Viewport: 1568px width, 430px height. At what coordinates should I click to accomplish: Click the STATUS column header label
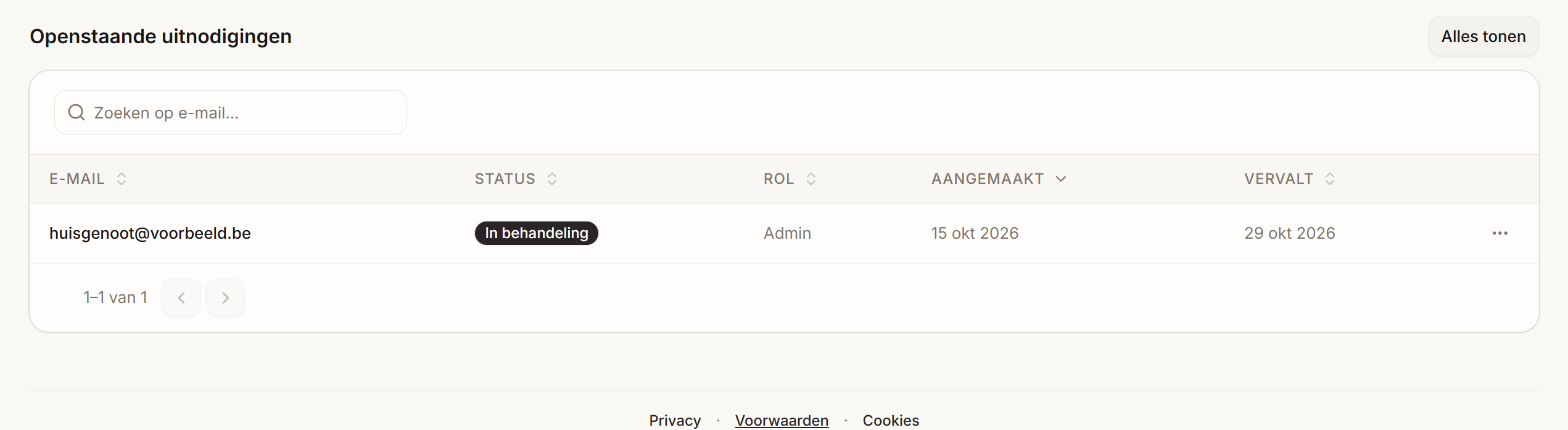tap(505, 179)
